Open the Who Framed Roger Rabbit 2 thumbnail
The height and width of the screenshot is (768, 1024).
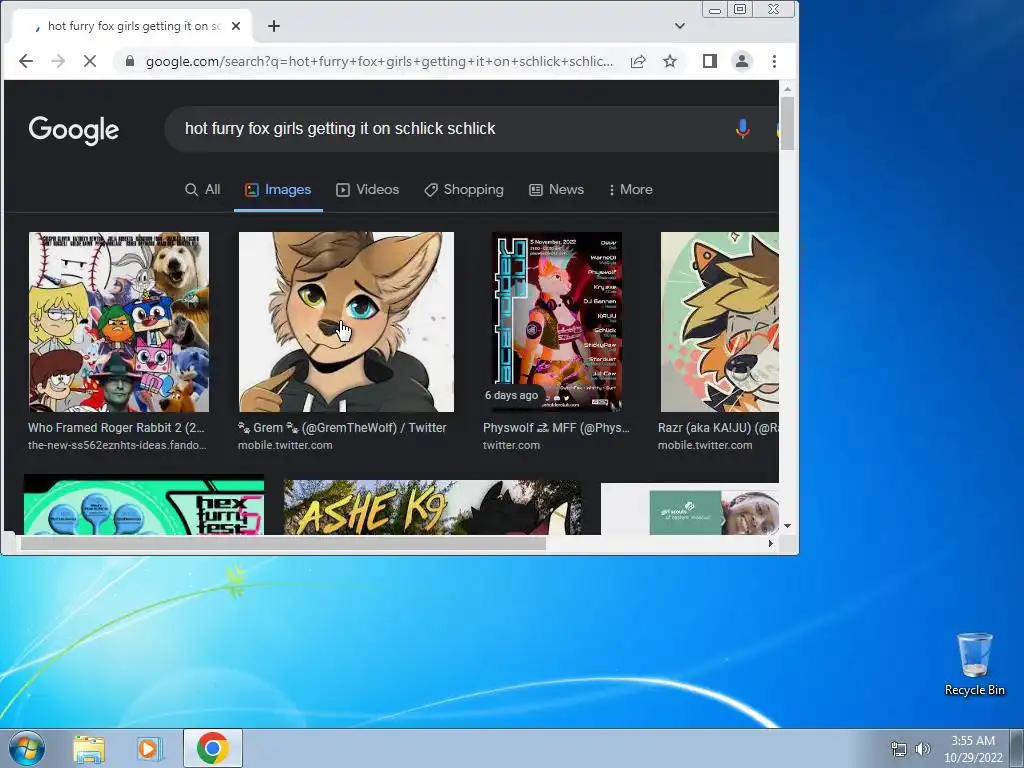tap(119, 322)
